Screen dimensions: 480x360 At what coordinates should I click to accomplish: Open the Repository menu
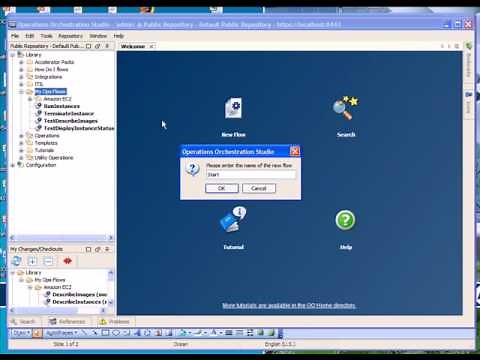pyautogui.click(x=71, y=36)
